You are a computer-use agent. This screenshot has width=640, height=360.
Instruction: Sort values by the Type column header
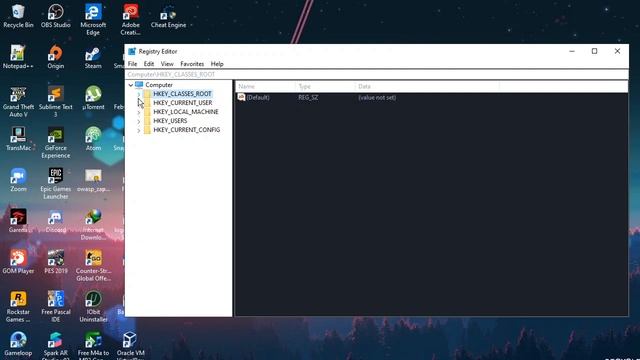tap(325, 87)
